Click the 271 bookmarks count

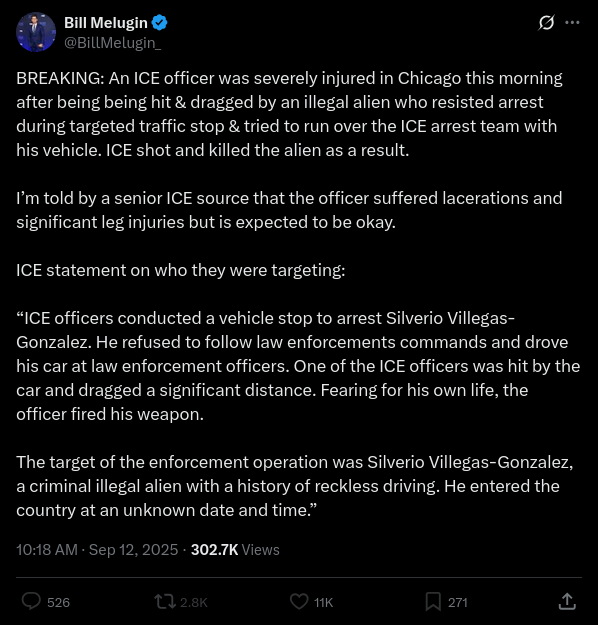(x=457, y=602)
